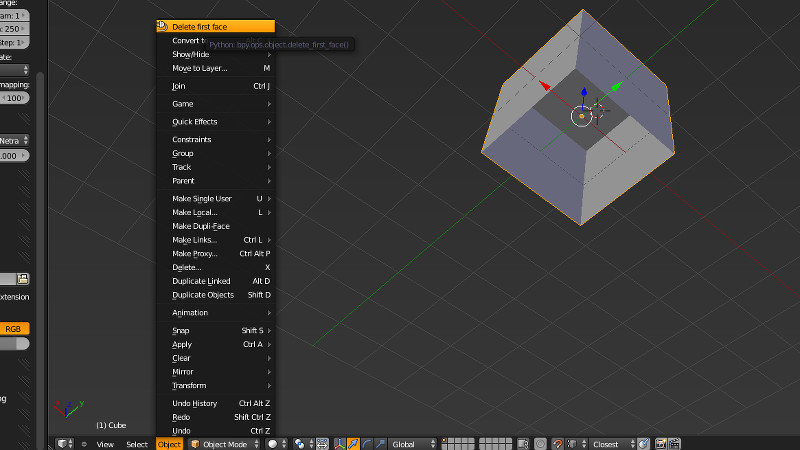800x450 pixels.
Task: Enable the scale manipulator icon
Action: pos(381,444)
